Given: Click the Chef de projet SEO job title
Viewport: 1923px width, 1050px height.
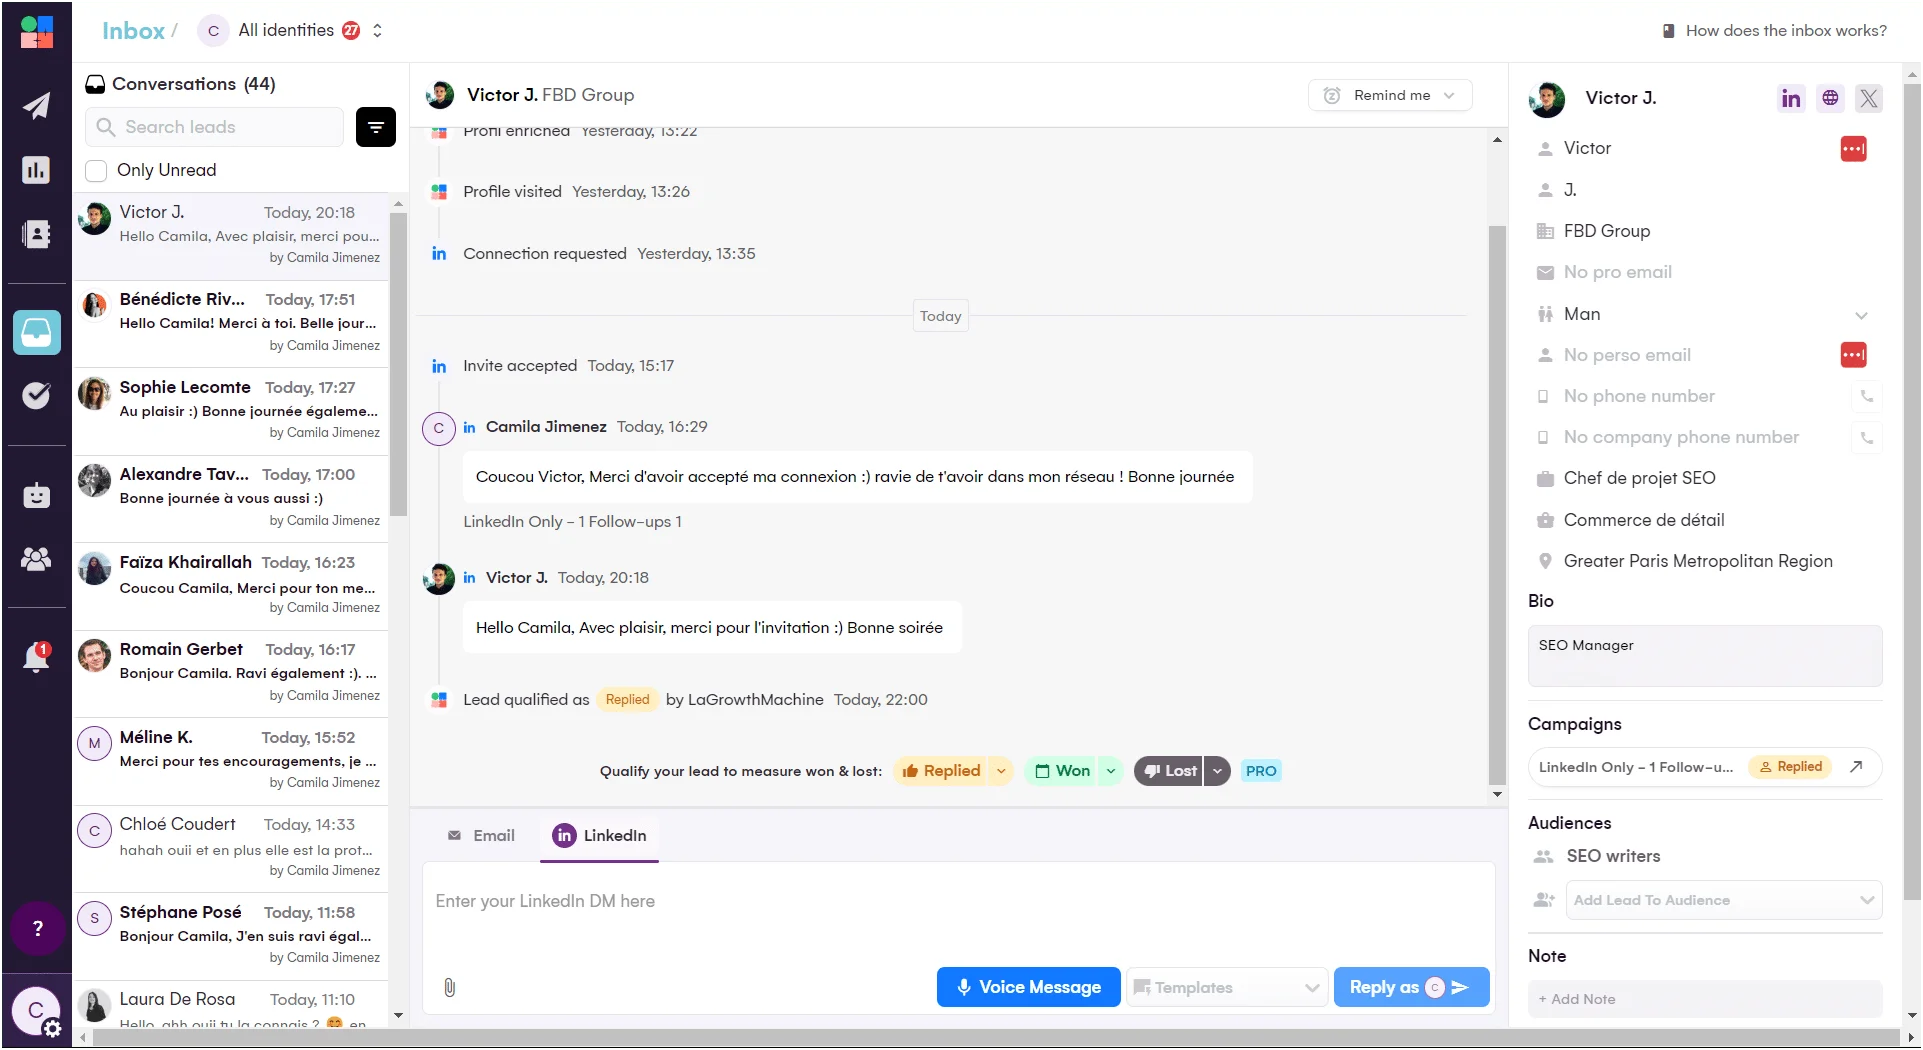Looking at the screenshot, I should pyautogui.click(x=1639, y=479).
